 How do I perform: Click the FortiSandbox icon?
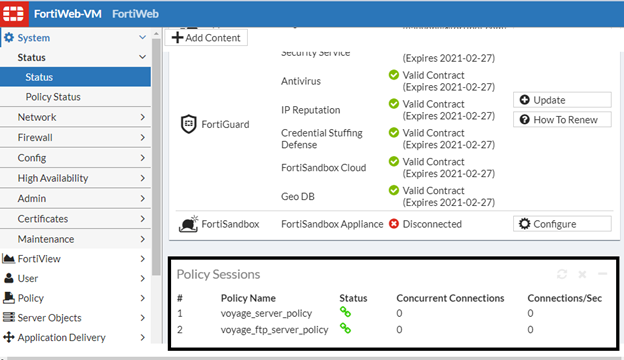click(x=189, y=224)
